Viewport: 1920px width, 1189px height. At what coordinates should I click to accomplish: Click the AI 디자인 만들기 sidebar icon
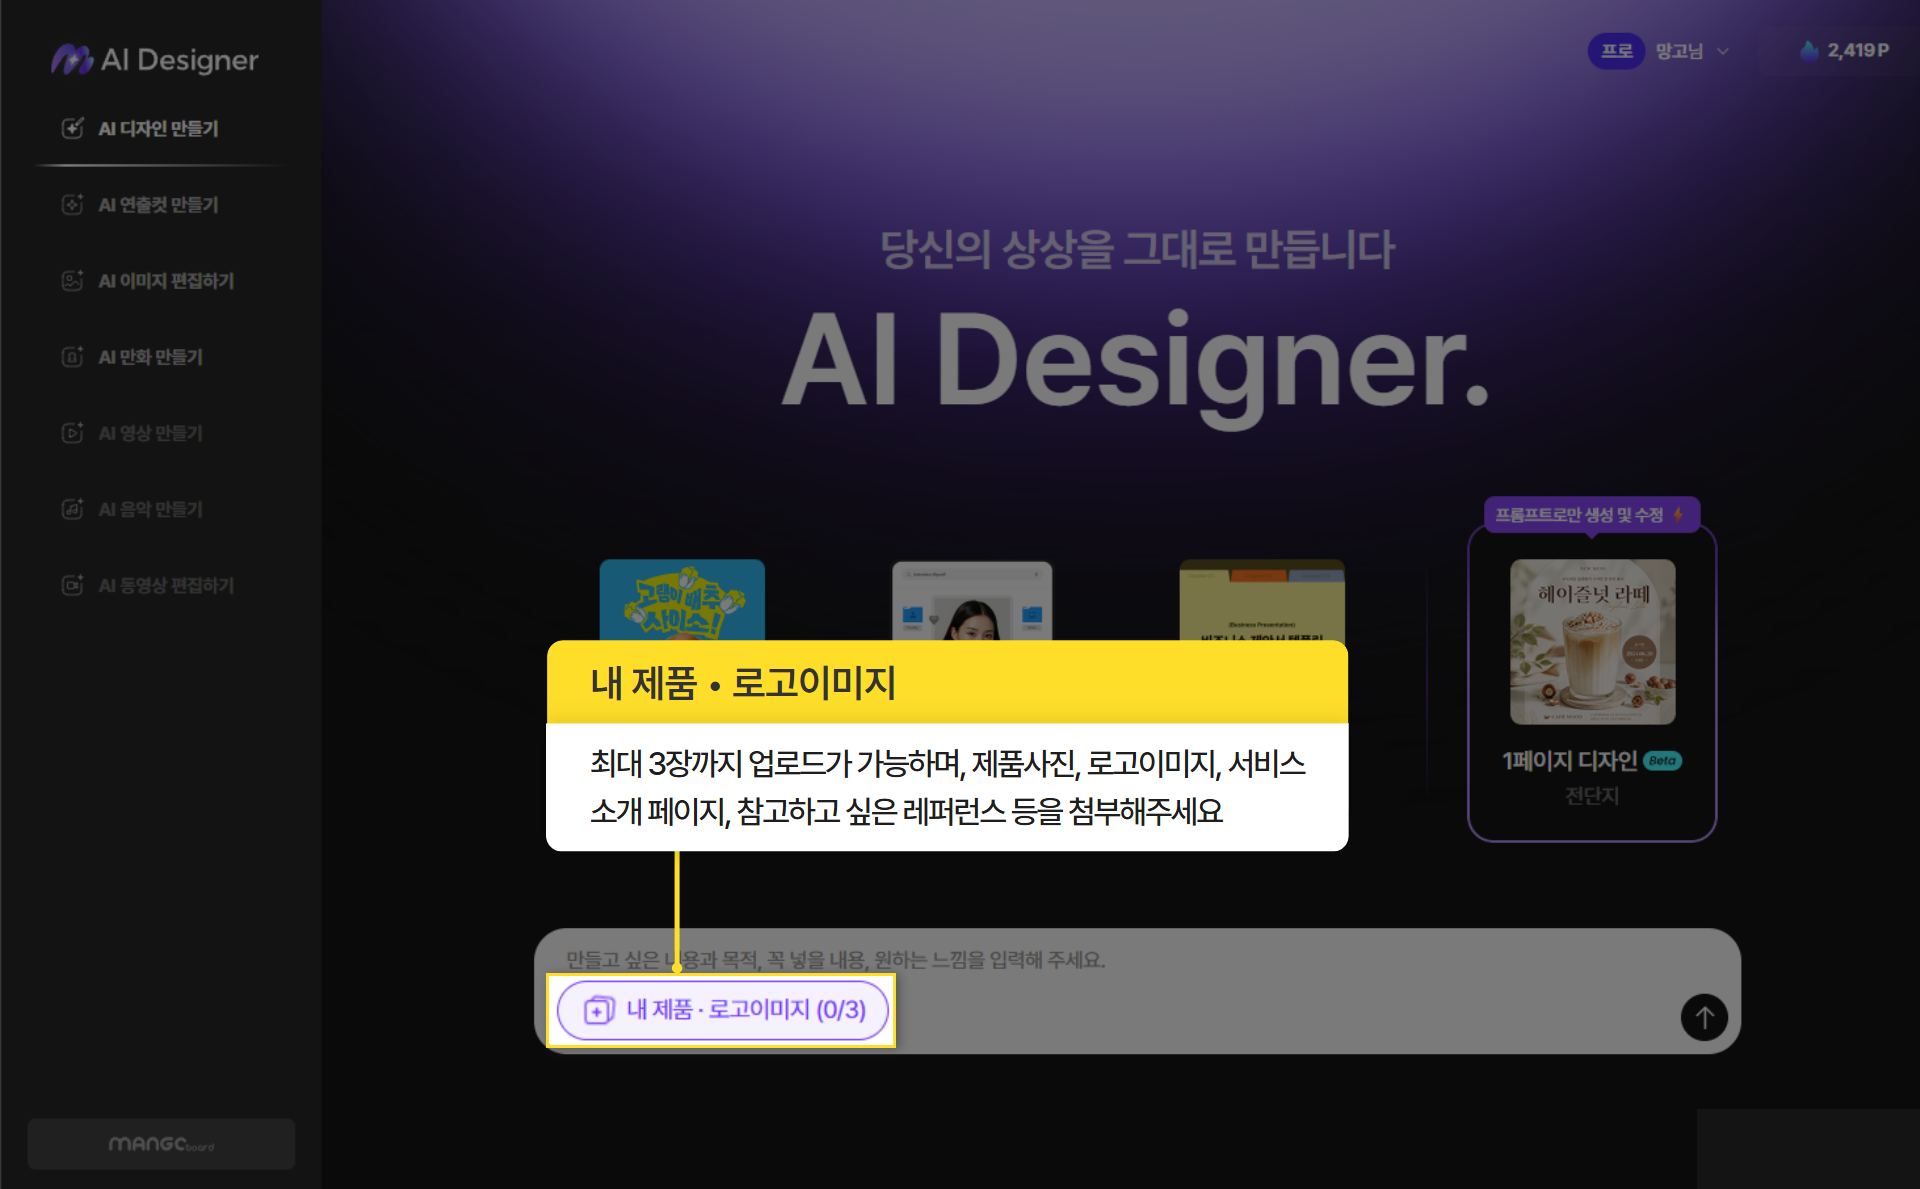[72, 128]
